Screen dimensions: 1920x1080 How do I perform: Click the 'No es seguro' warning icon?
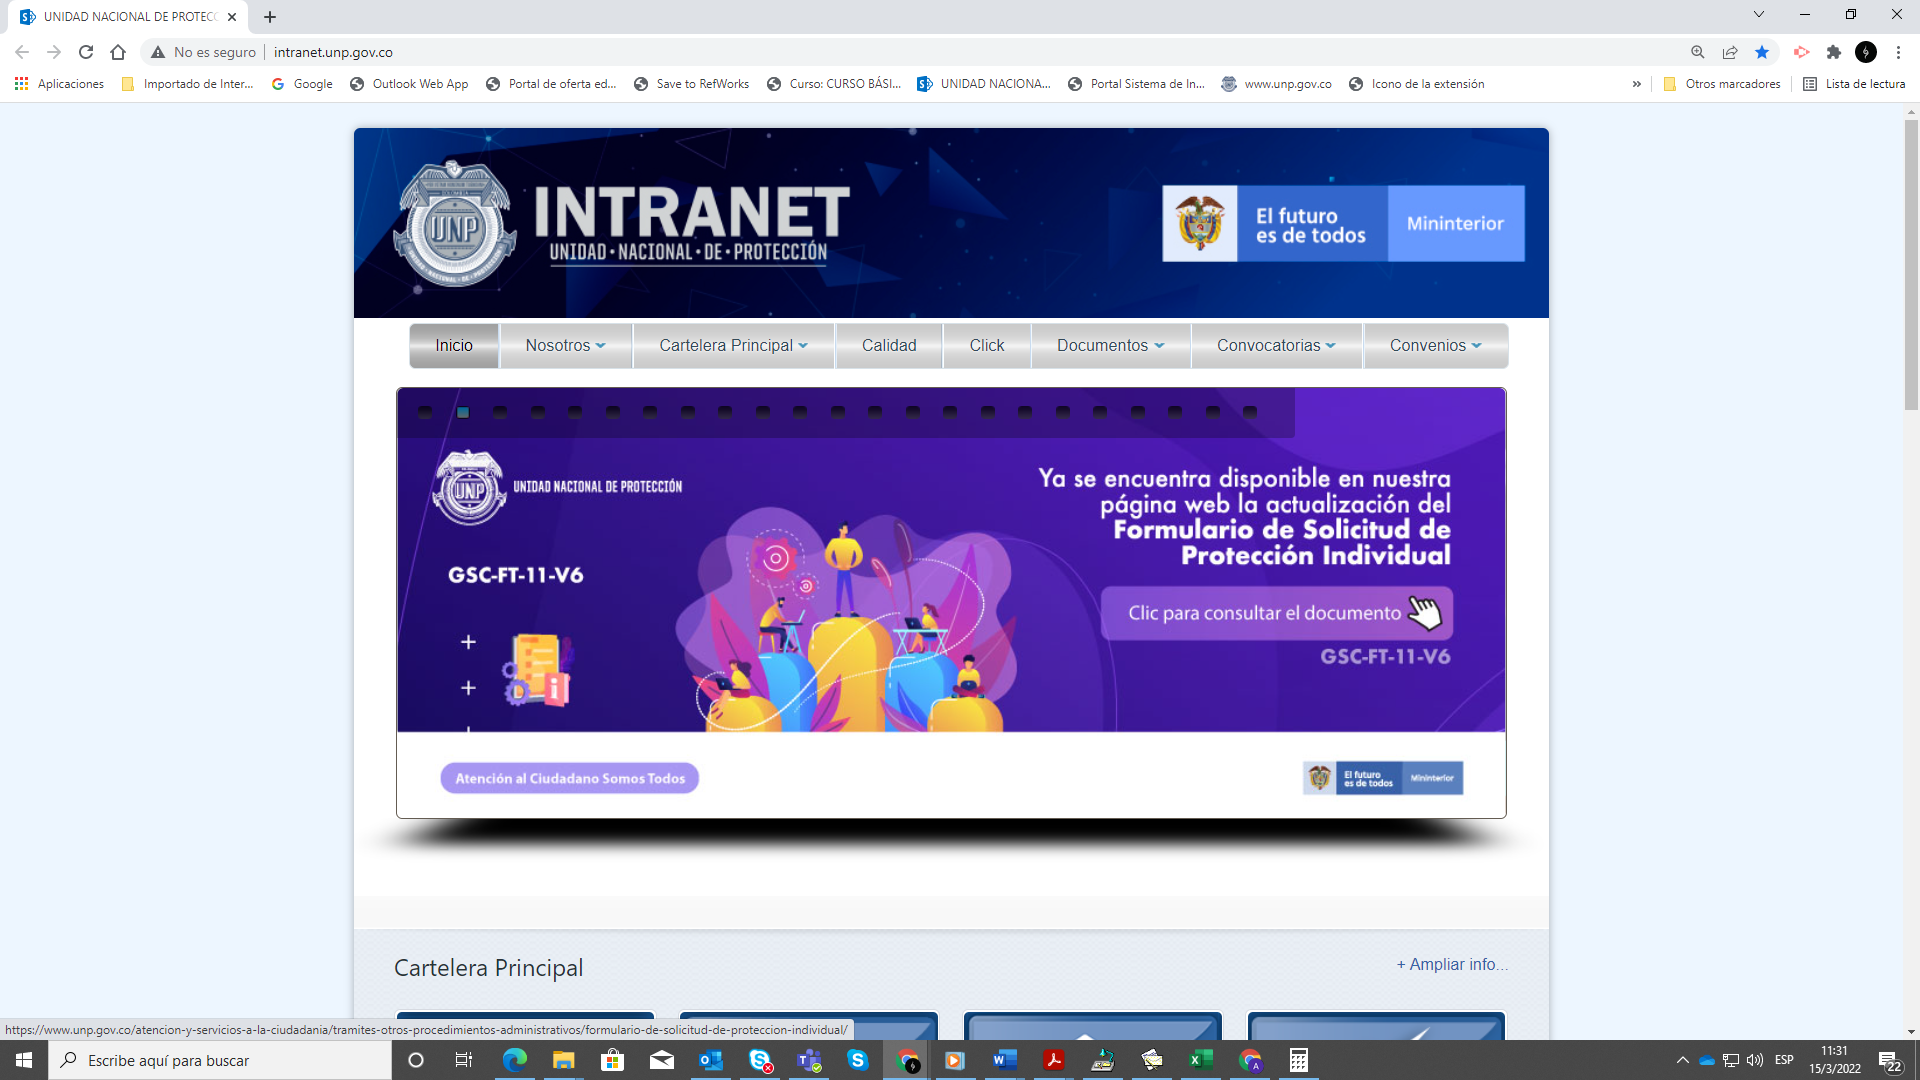coord(158,52)
